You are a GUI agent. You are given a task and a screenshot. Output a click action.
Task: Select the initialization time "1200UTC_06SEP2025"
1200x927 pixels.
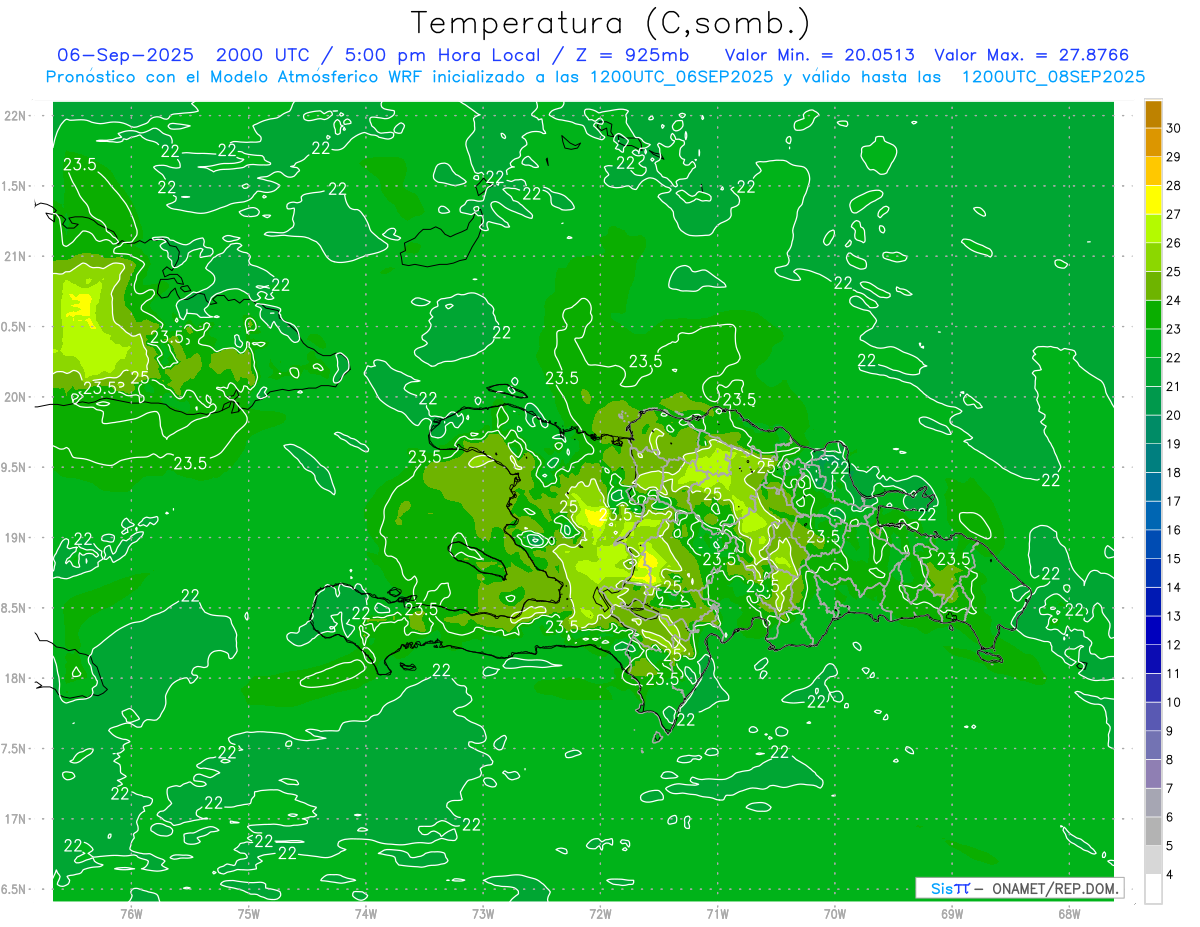point(679,77)
